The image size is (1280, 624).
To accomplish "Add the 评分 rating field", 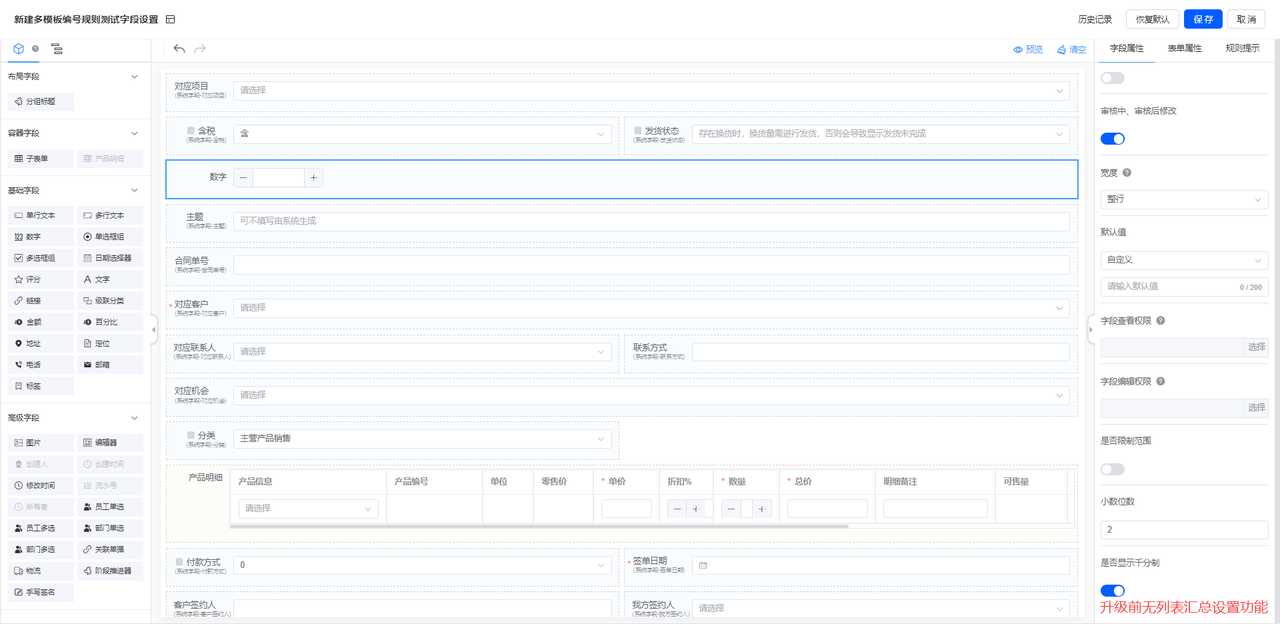I will coord(40,279).
